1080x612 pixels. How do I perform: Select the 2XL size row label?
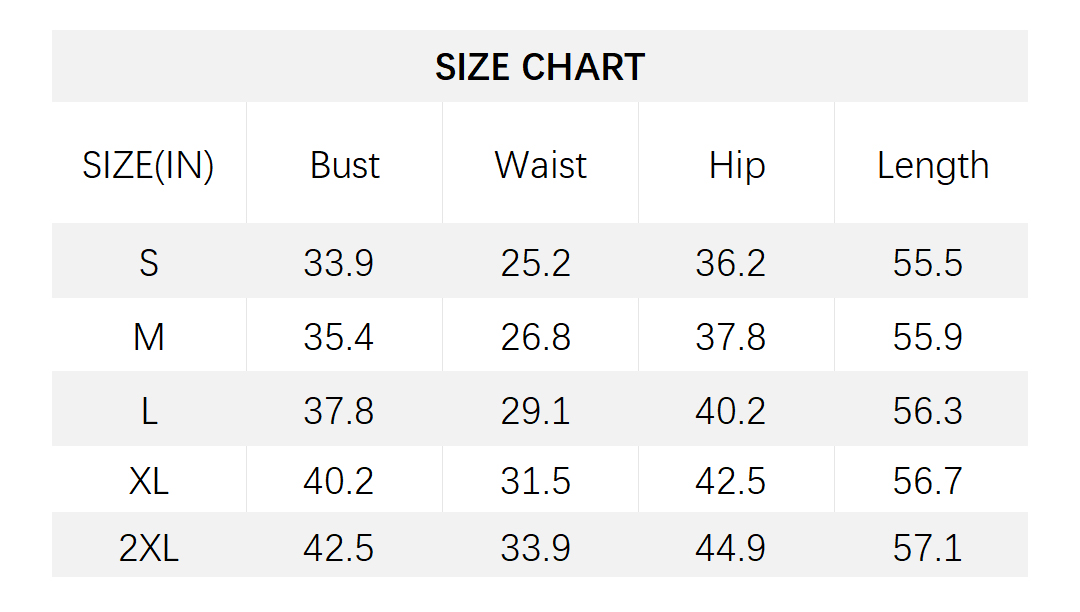coord(149,548)
